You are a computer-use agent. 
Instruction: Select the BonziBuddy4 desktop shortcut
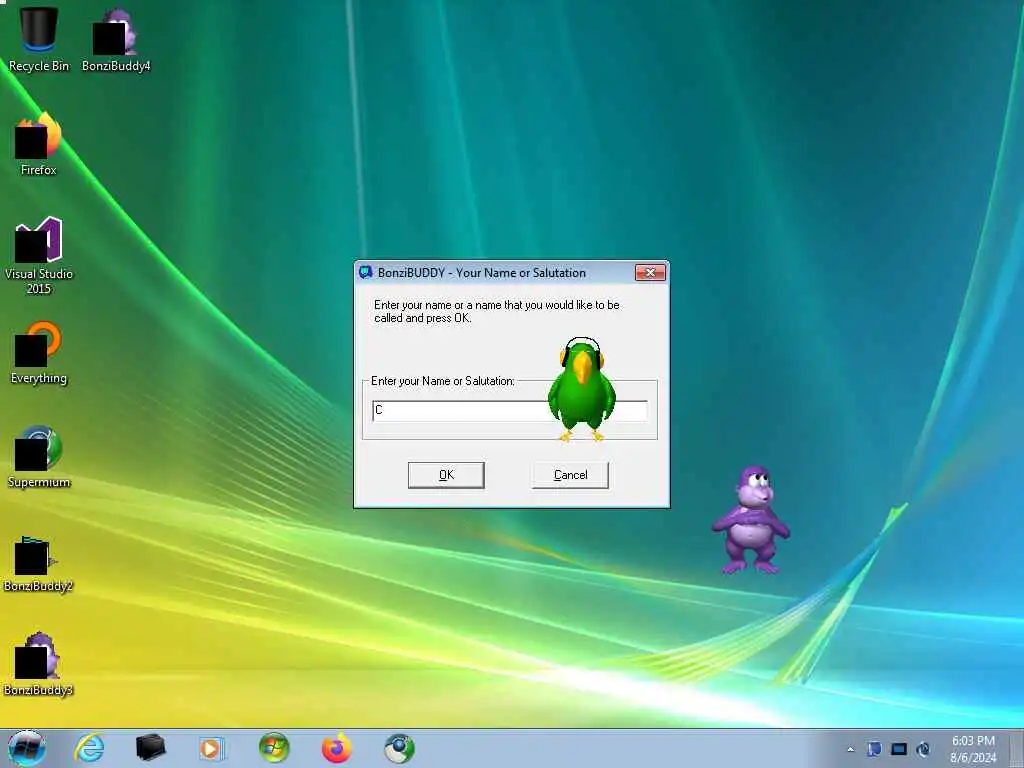(116, 38)
